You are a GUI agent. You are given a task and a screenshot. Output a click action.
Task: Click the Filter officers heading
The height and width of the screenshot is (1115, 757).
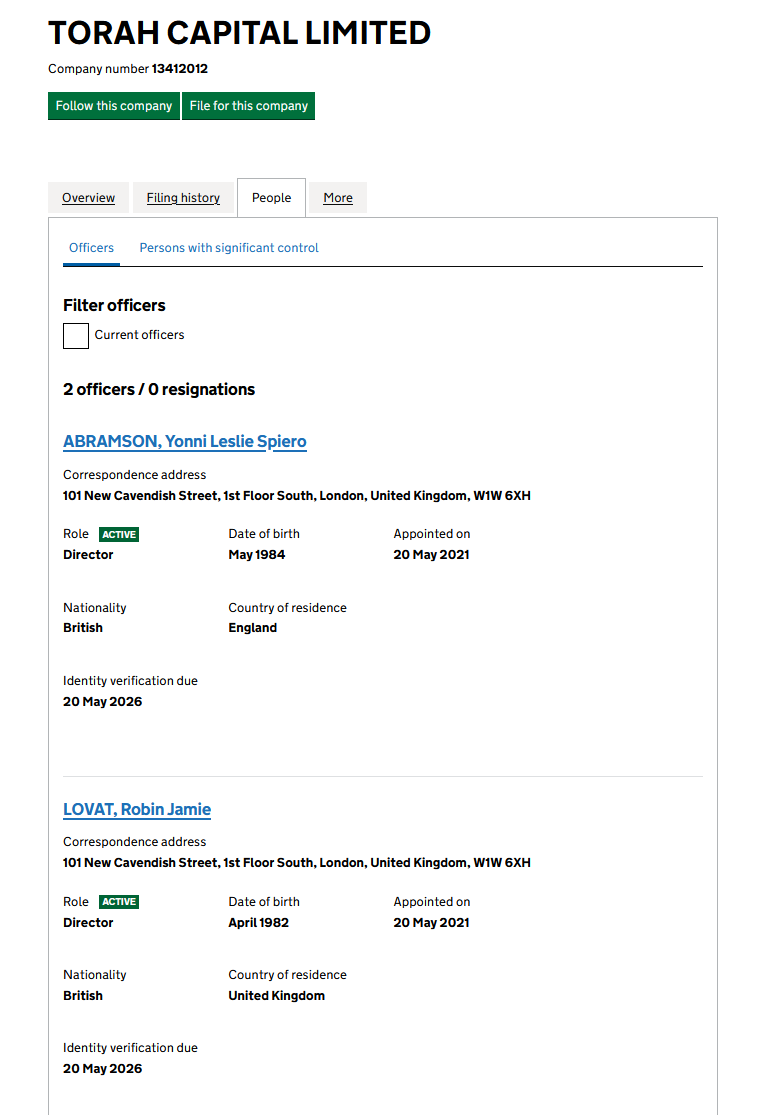click(x=114, y=305)
